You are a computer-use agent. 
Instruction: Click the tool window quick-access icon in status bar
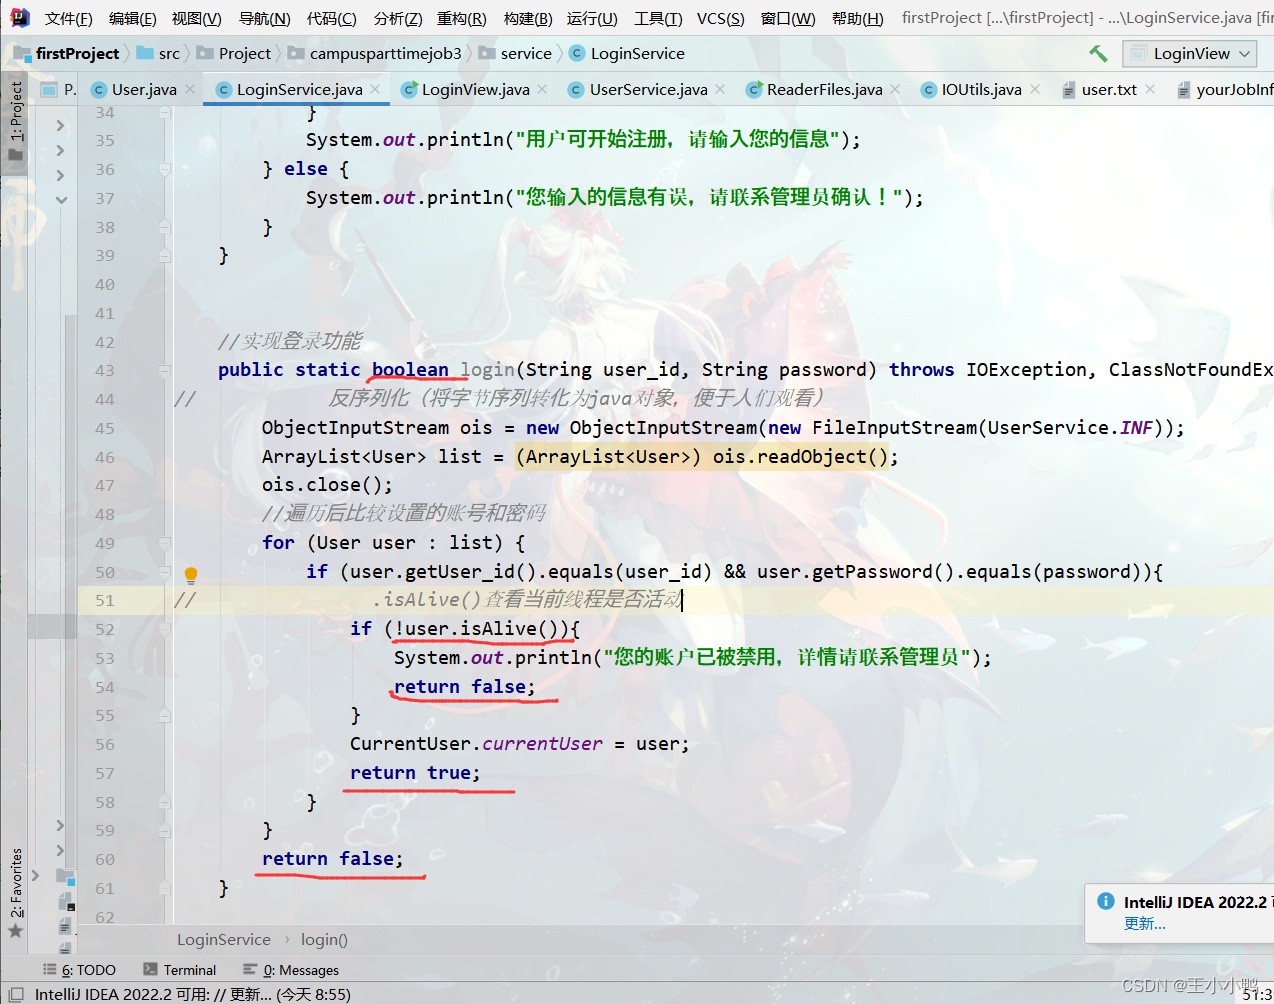tap(16, 994)
